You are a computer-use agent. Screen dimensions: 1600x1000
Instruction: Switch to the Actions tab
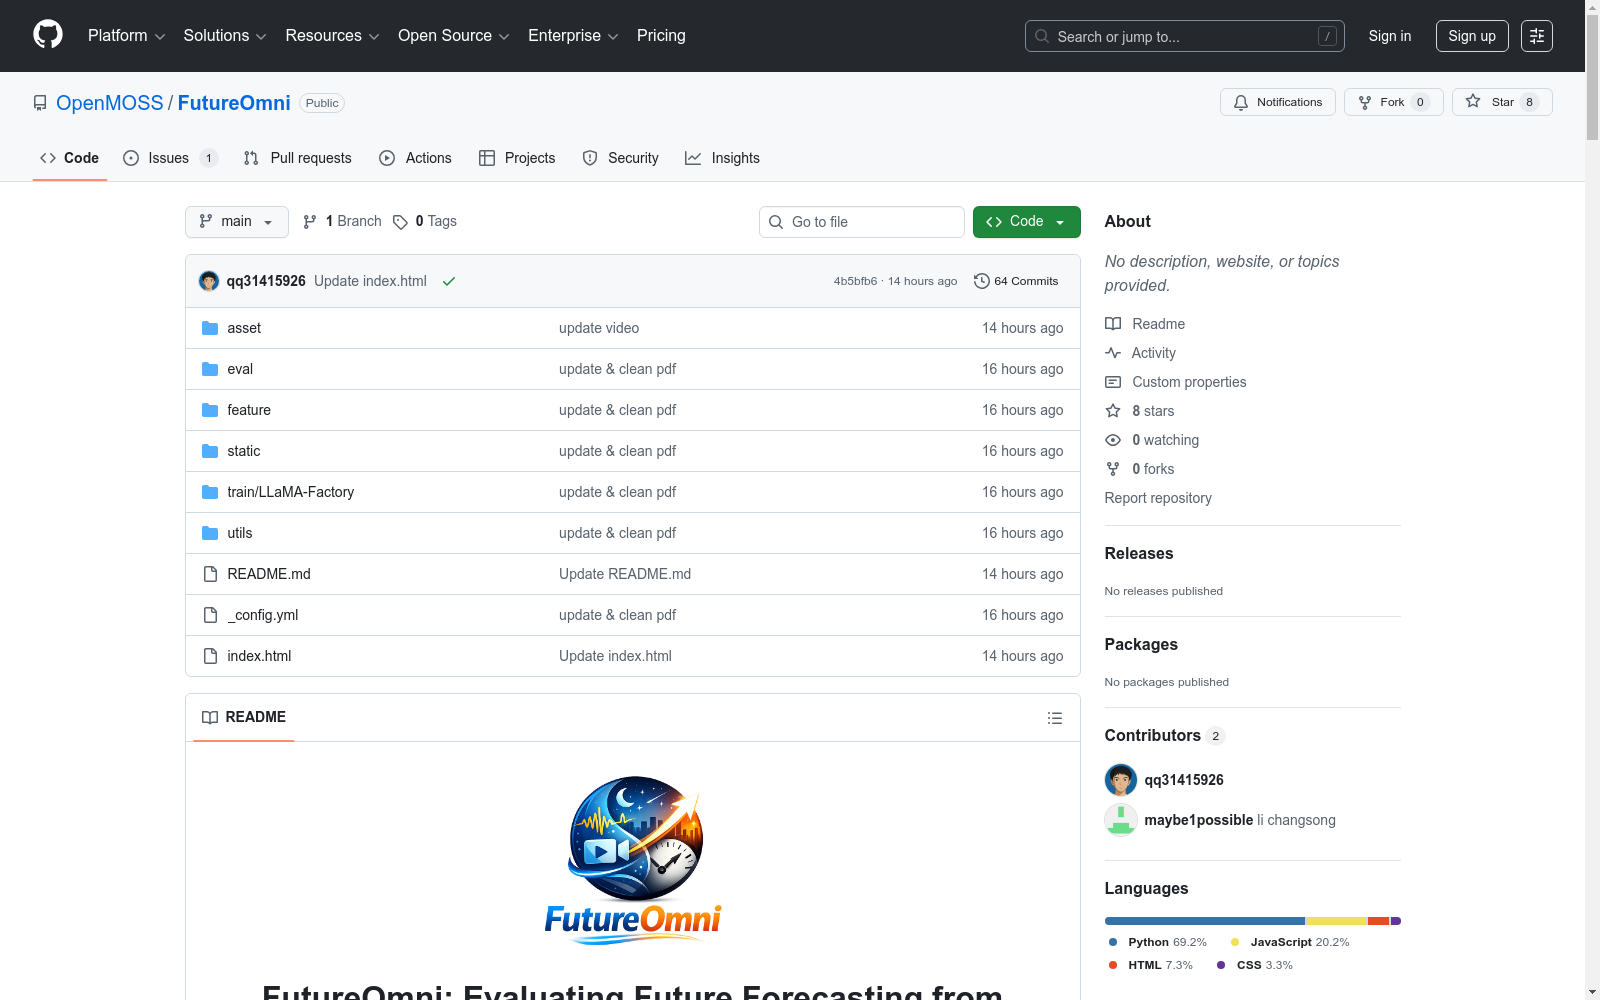pyautogui.click(x=416, y=158)
